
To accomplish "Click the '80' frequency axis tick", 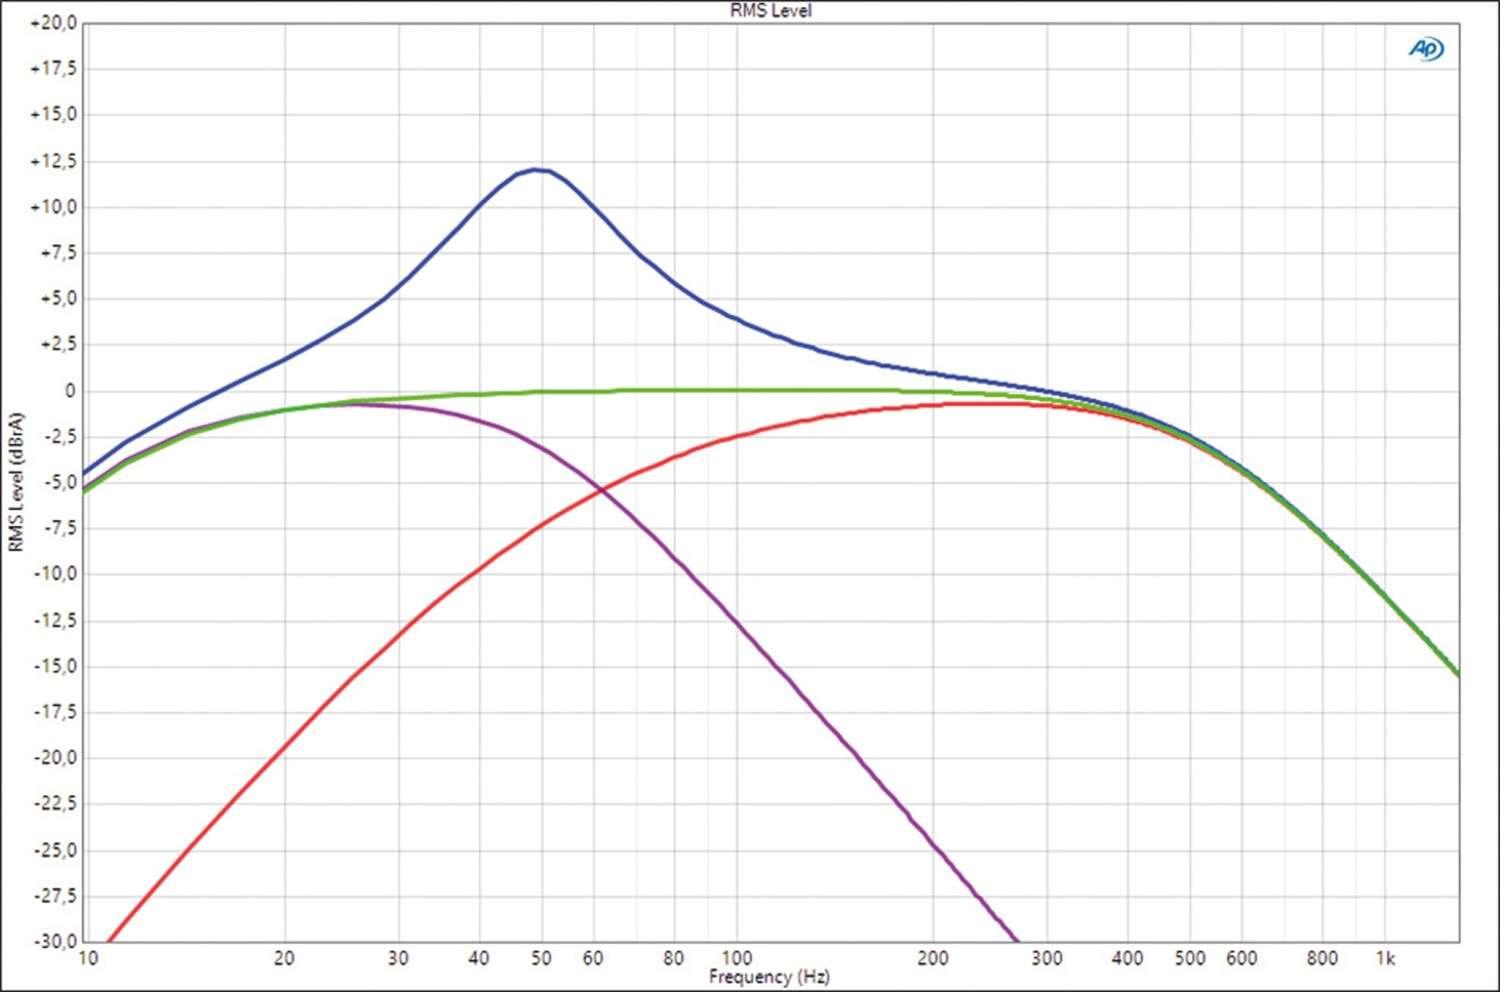I will coord(674,958).
